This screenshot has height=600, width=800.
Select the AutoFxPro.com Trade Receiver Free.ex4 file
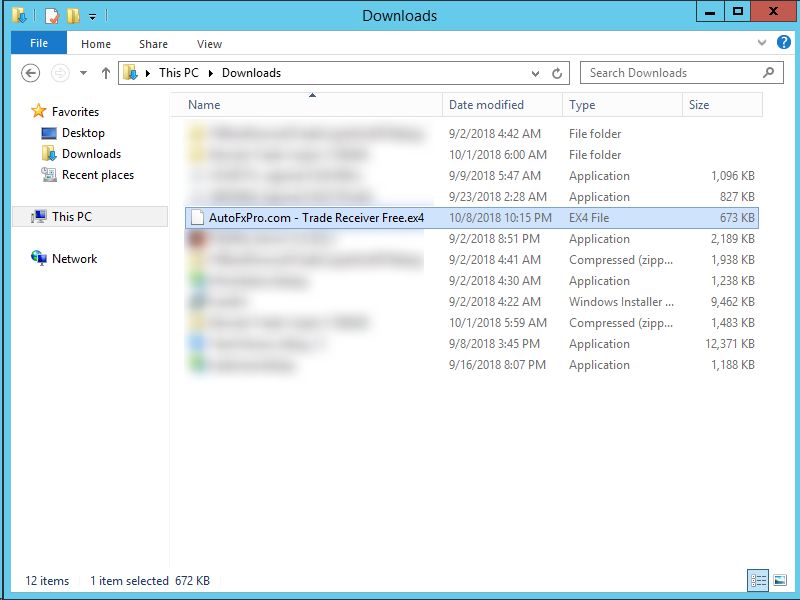[316, 218]
